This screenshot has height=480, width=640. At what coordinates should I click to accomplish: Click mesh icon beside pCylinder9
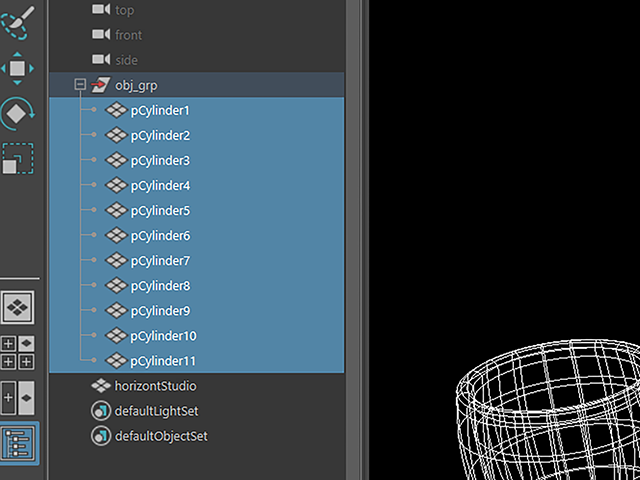click(x=116, y=310)
